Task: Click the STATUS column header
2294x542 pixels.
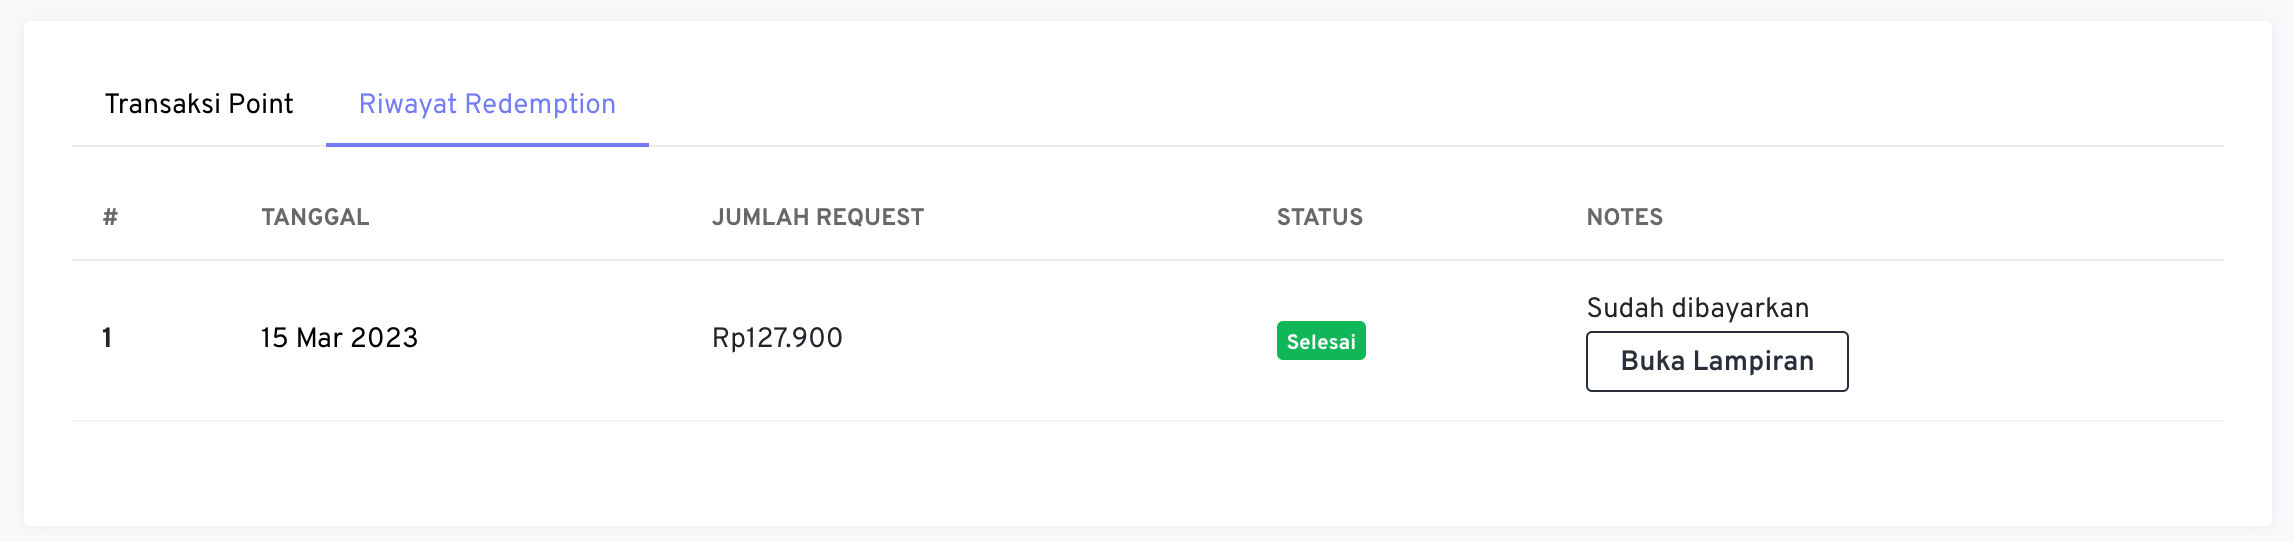Action: (x=1320, y=217)
